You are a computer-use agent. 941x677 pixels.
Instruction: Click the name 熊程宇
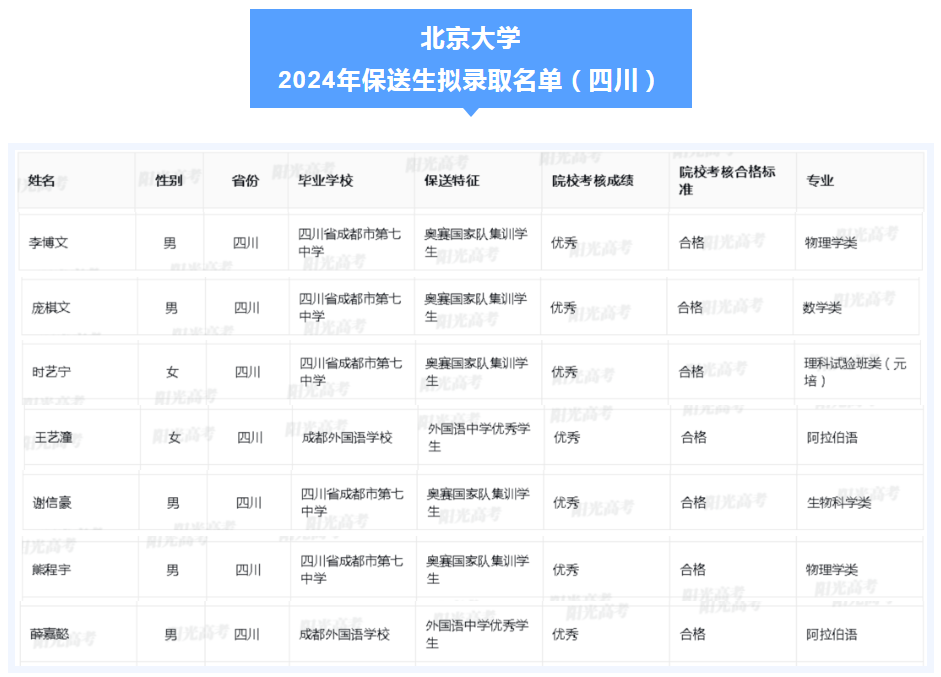[52, 570]
